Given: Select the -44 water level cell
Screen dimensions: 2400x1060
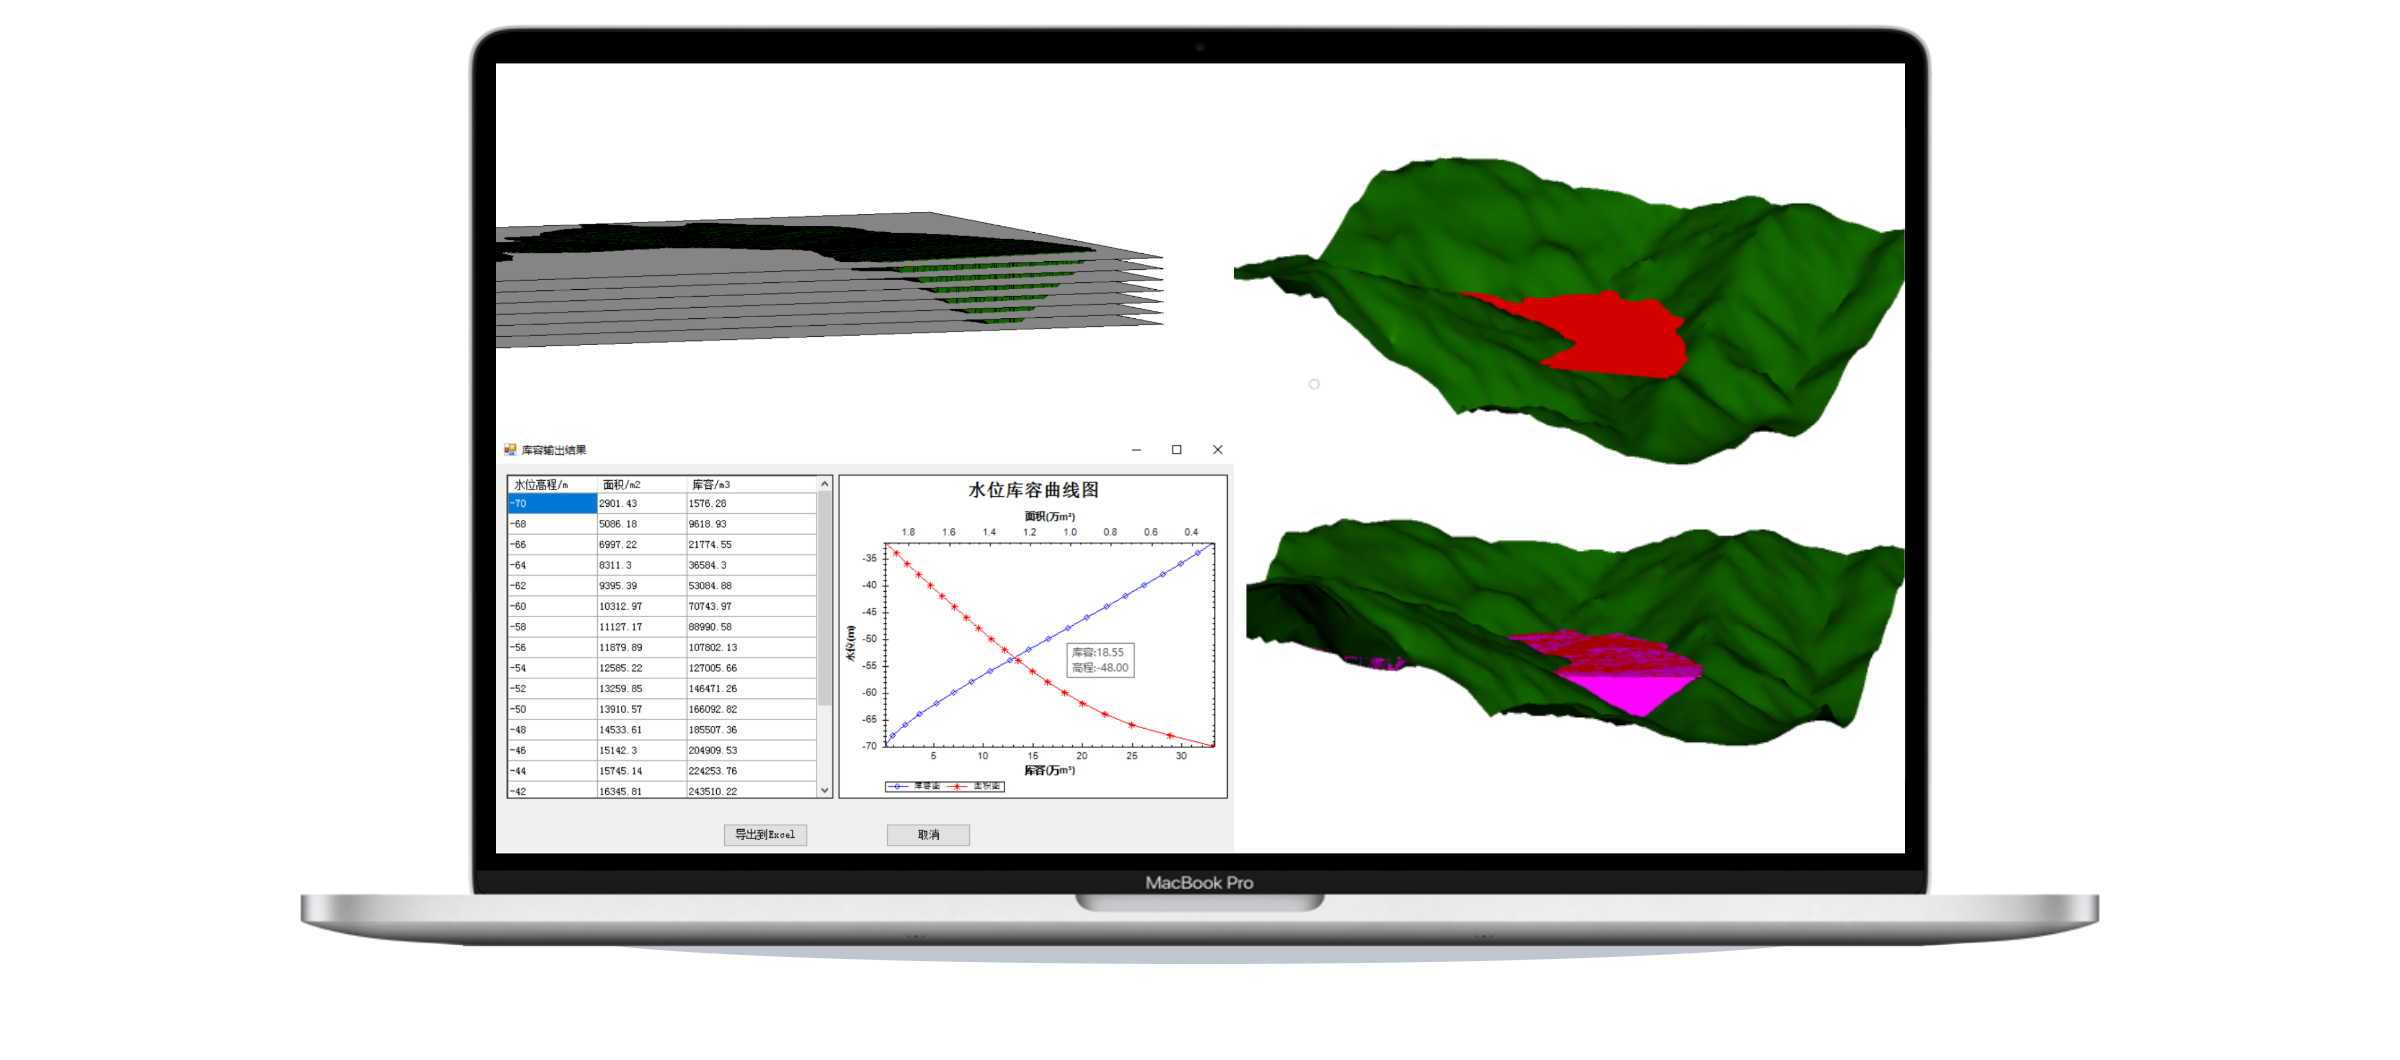Looking at the screenshot, I should click(552, 771).
